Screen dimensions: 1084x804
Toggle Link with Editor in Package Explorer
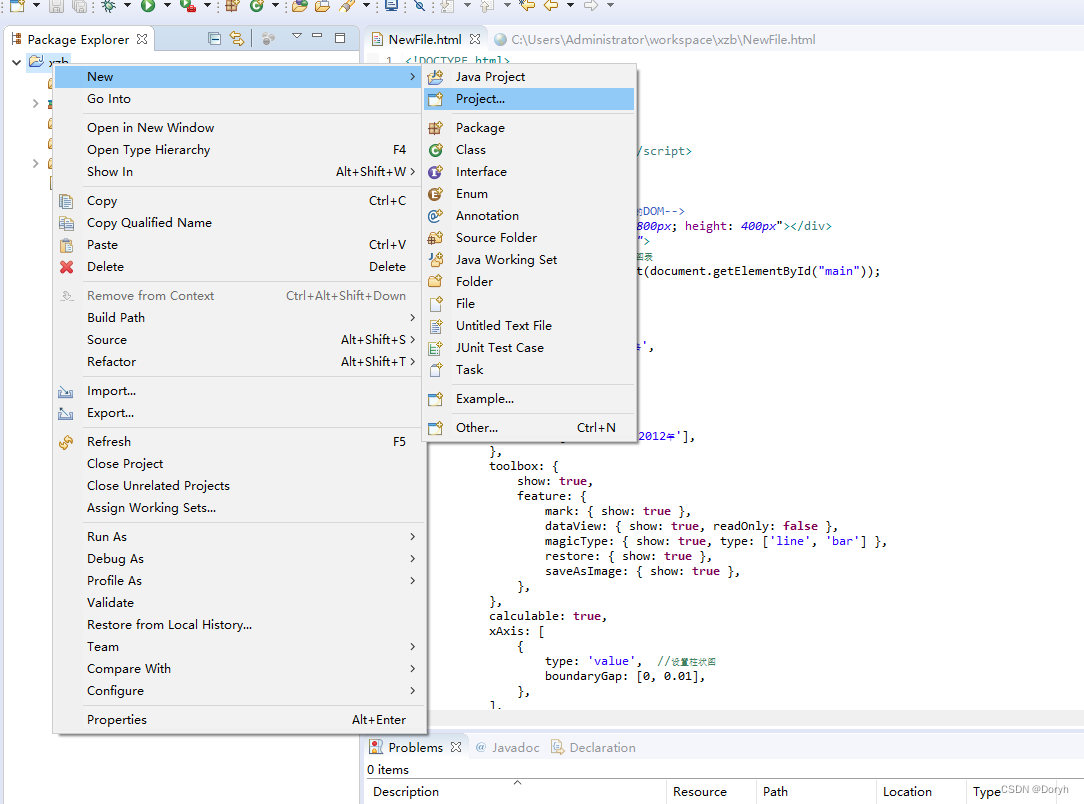point(237,39)
